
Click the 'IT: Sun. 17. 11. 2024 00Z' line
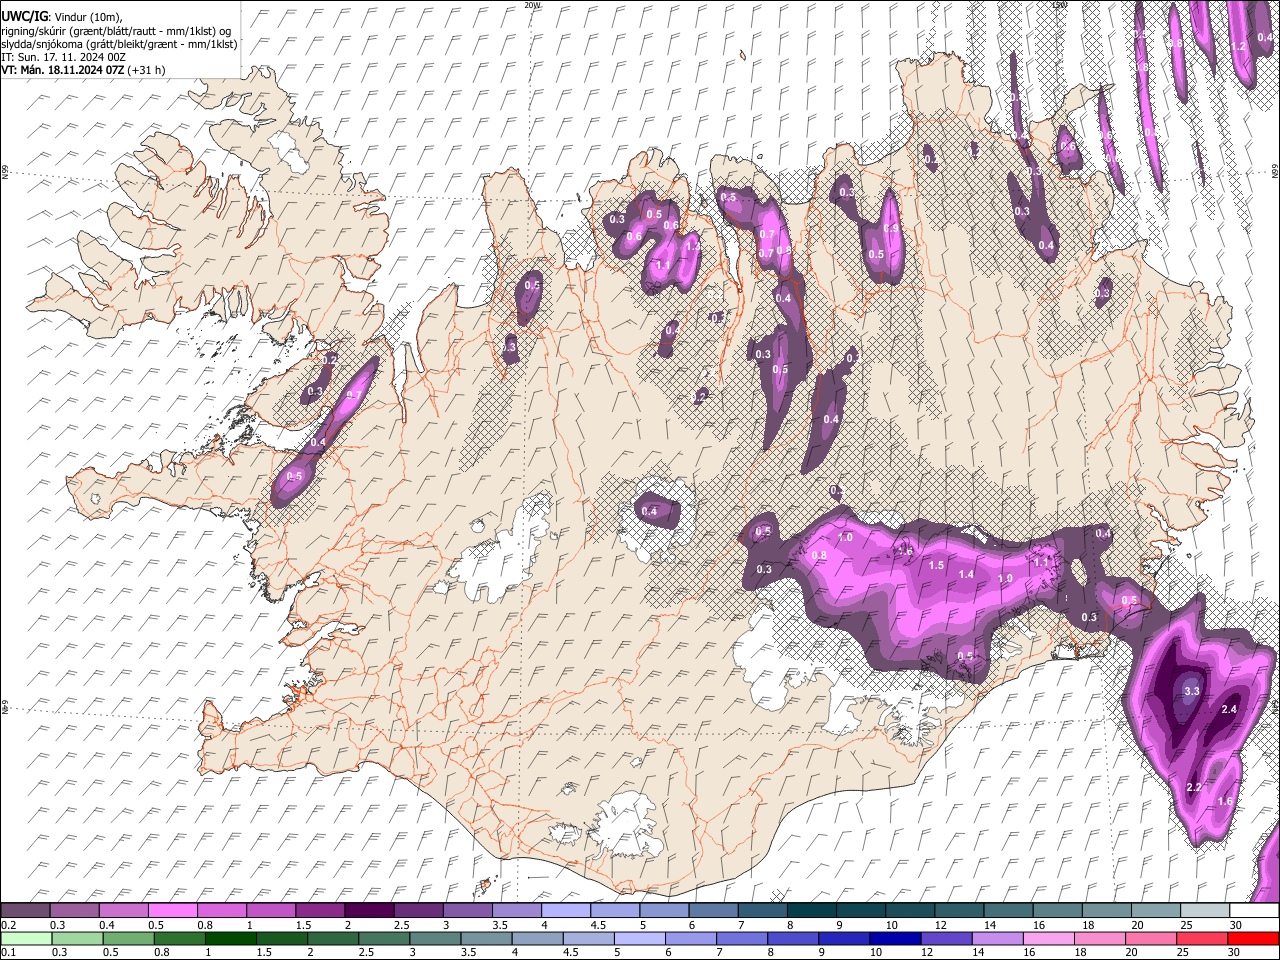click(x=64, y=57)
